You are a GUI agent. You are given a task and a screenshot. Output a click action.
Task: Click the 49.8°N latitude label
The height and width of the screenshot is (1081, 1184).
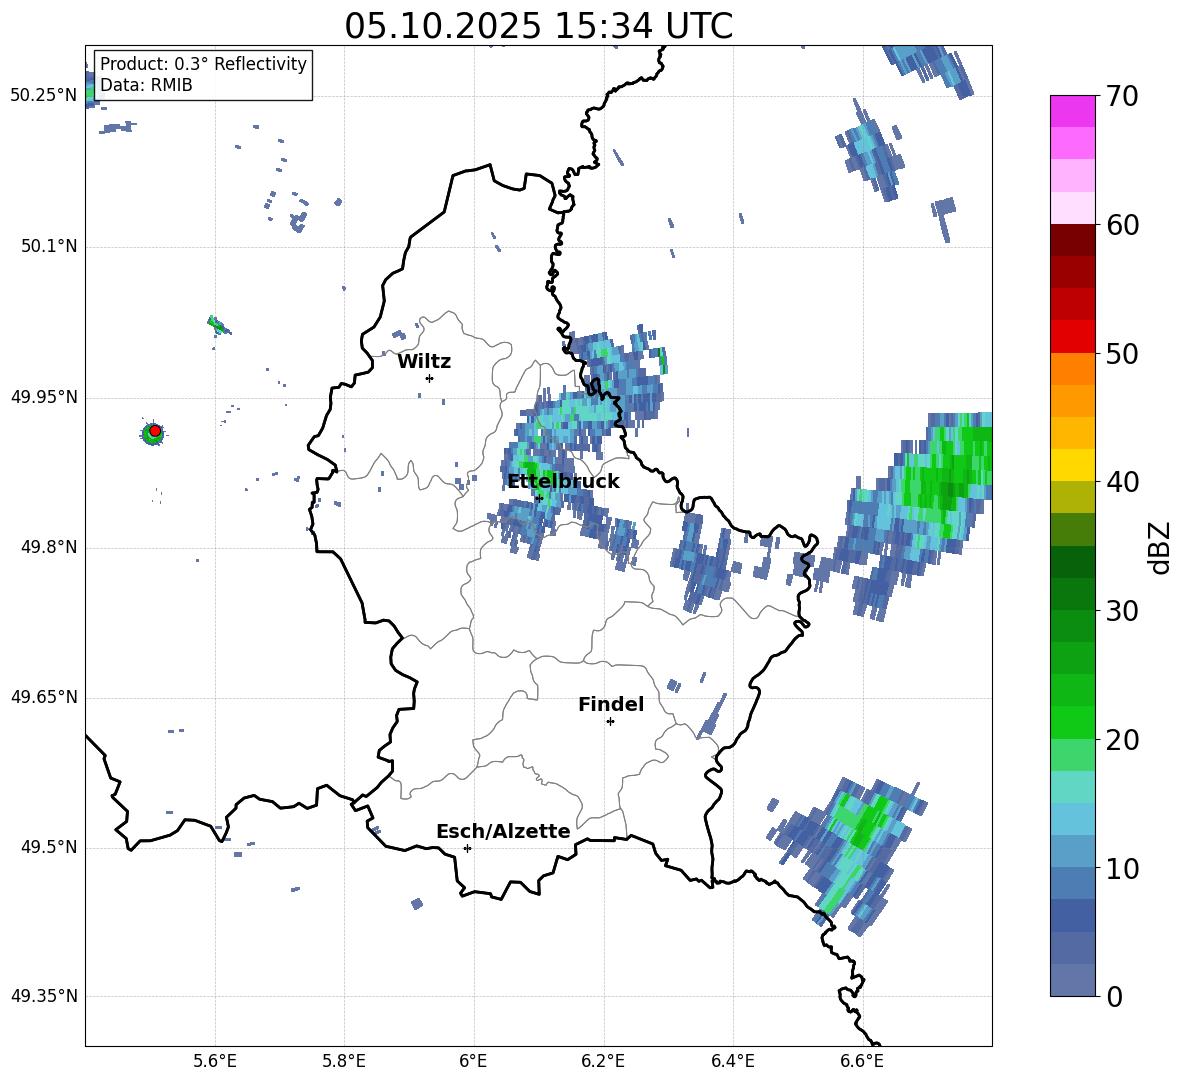point(49,547)
